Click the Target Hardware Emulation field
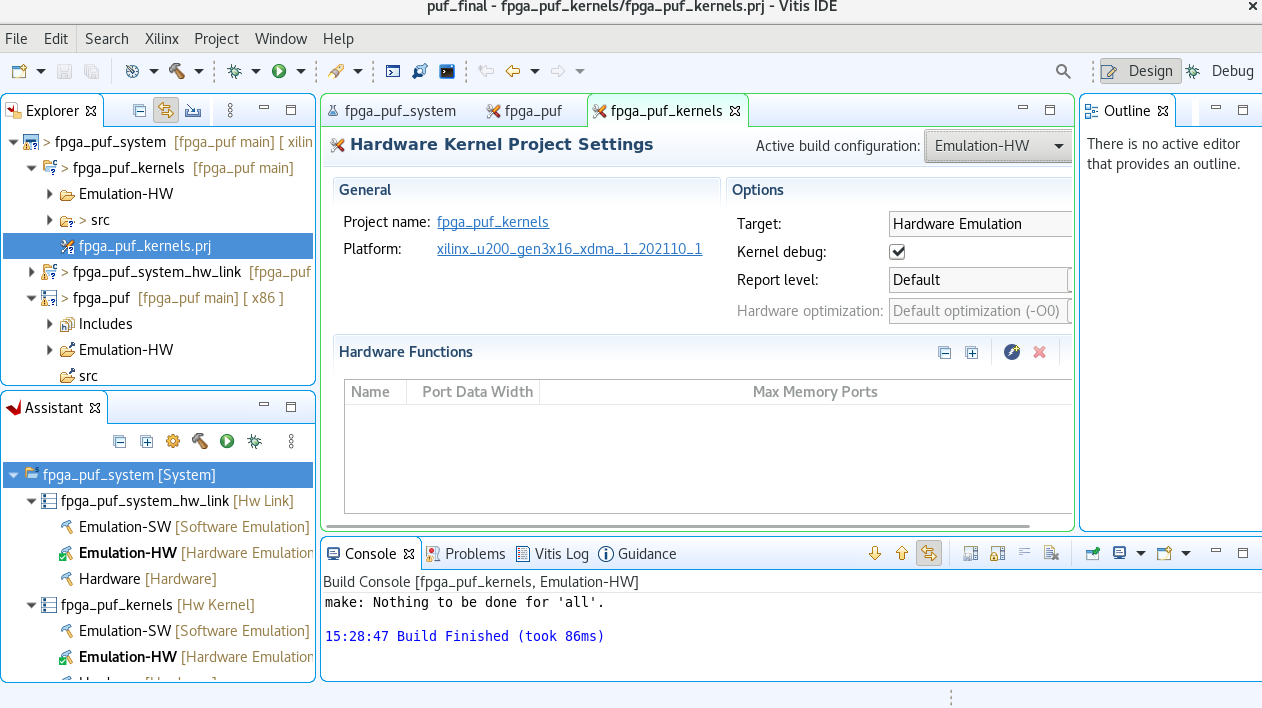The image size is (1262, 708). coord(980,224)
